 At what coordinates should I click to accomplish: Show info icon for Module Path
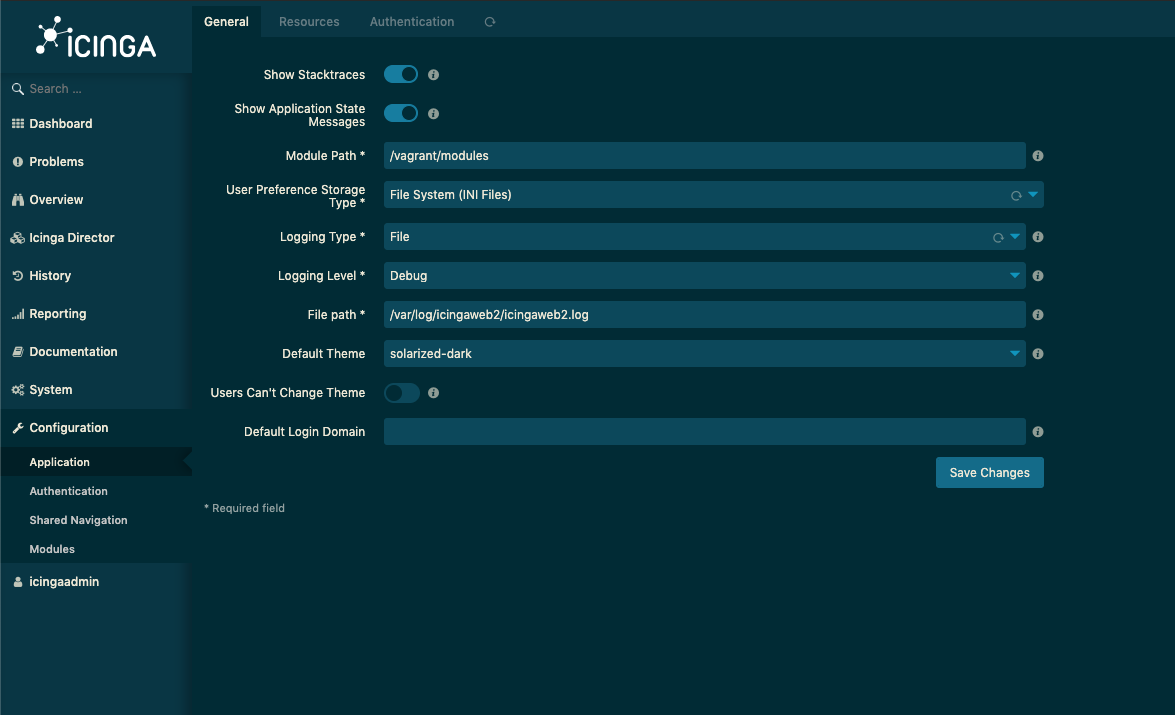(x=1038, y=156)
